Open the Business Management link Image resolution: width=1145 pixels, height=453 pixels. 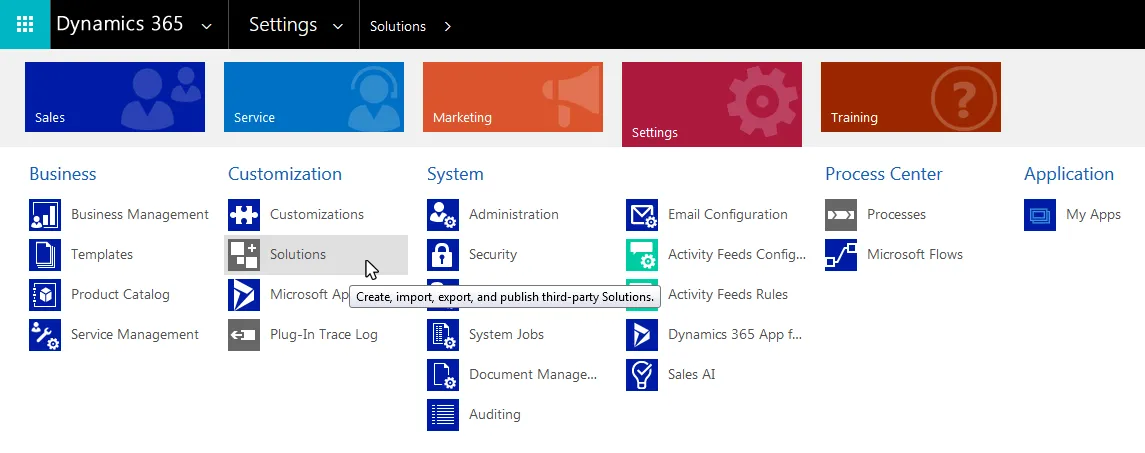point(139,215)
